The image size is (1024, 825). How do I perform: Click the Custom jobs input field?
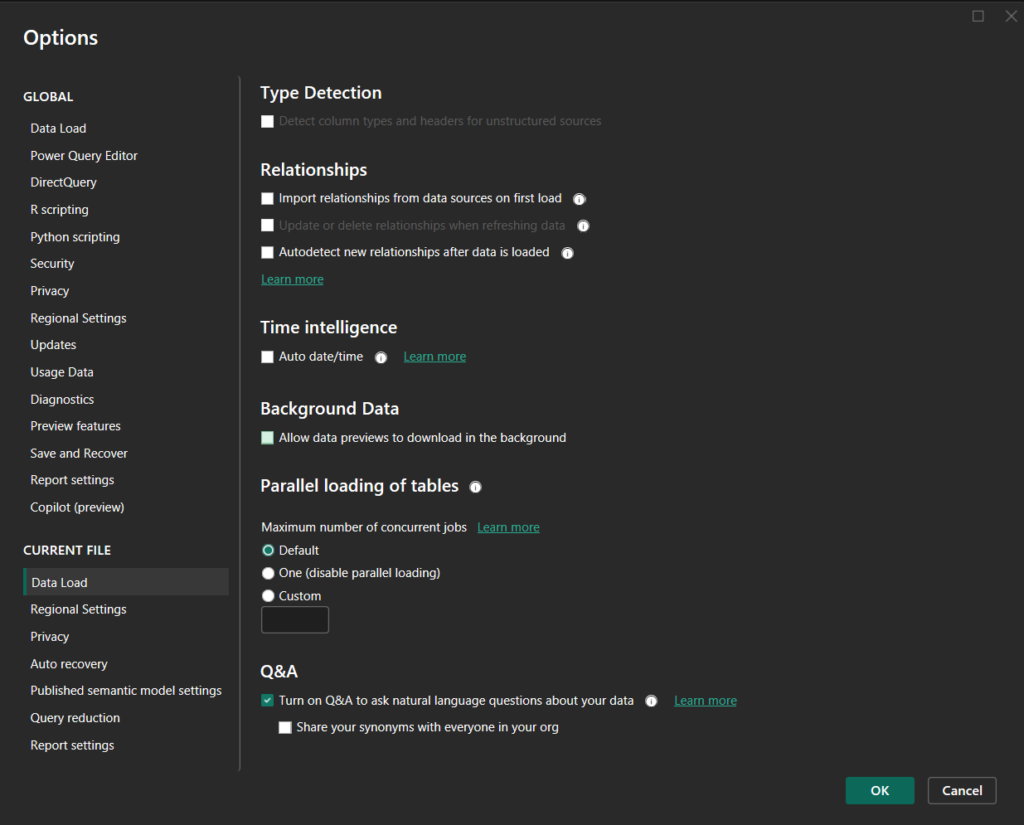tap(294, 619)
